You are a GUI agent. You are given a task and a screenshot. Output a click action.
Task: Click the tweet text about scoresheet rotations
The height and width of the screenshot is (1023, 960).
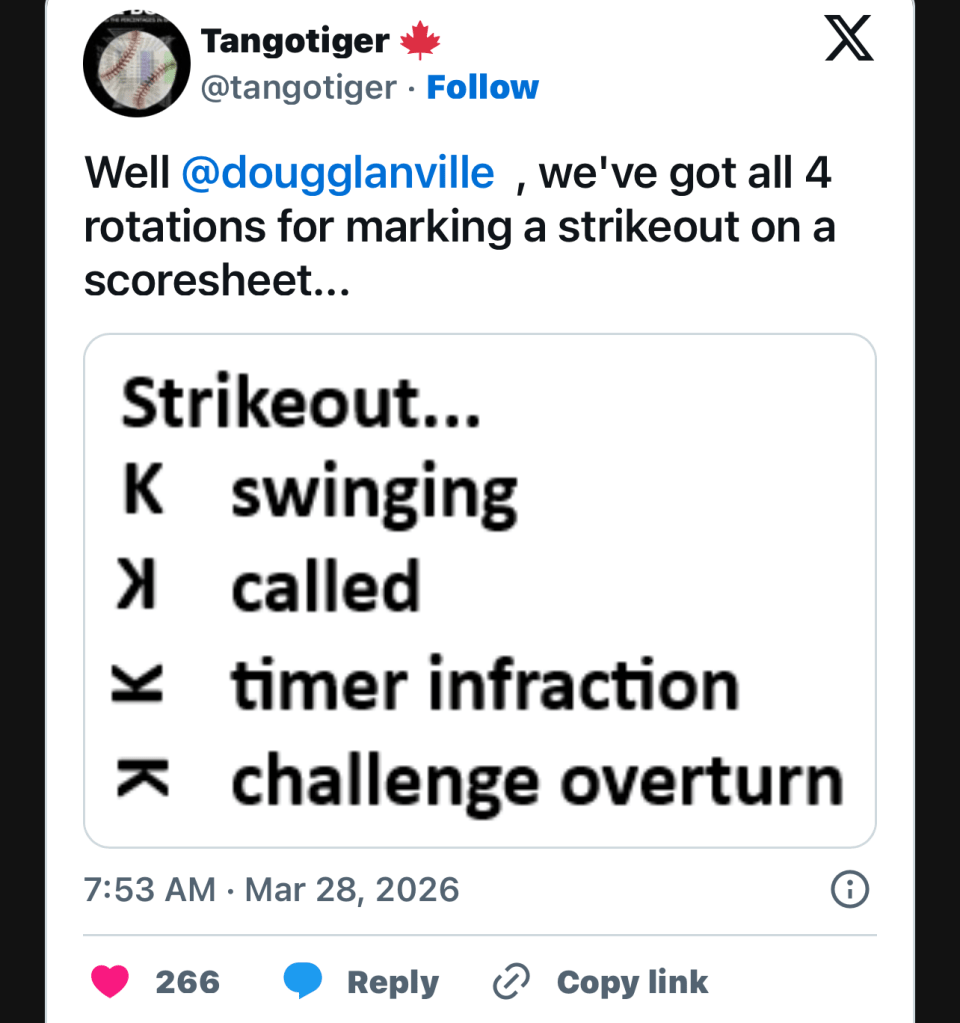pyautogui.click(x=459, y=227)
